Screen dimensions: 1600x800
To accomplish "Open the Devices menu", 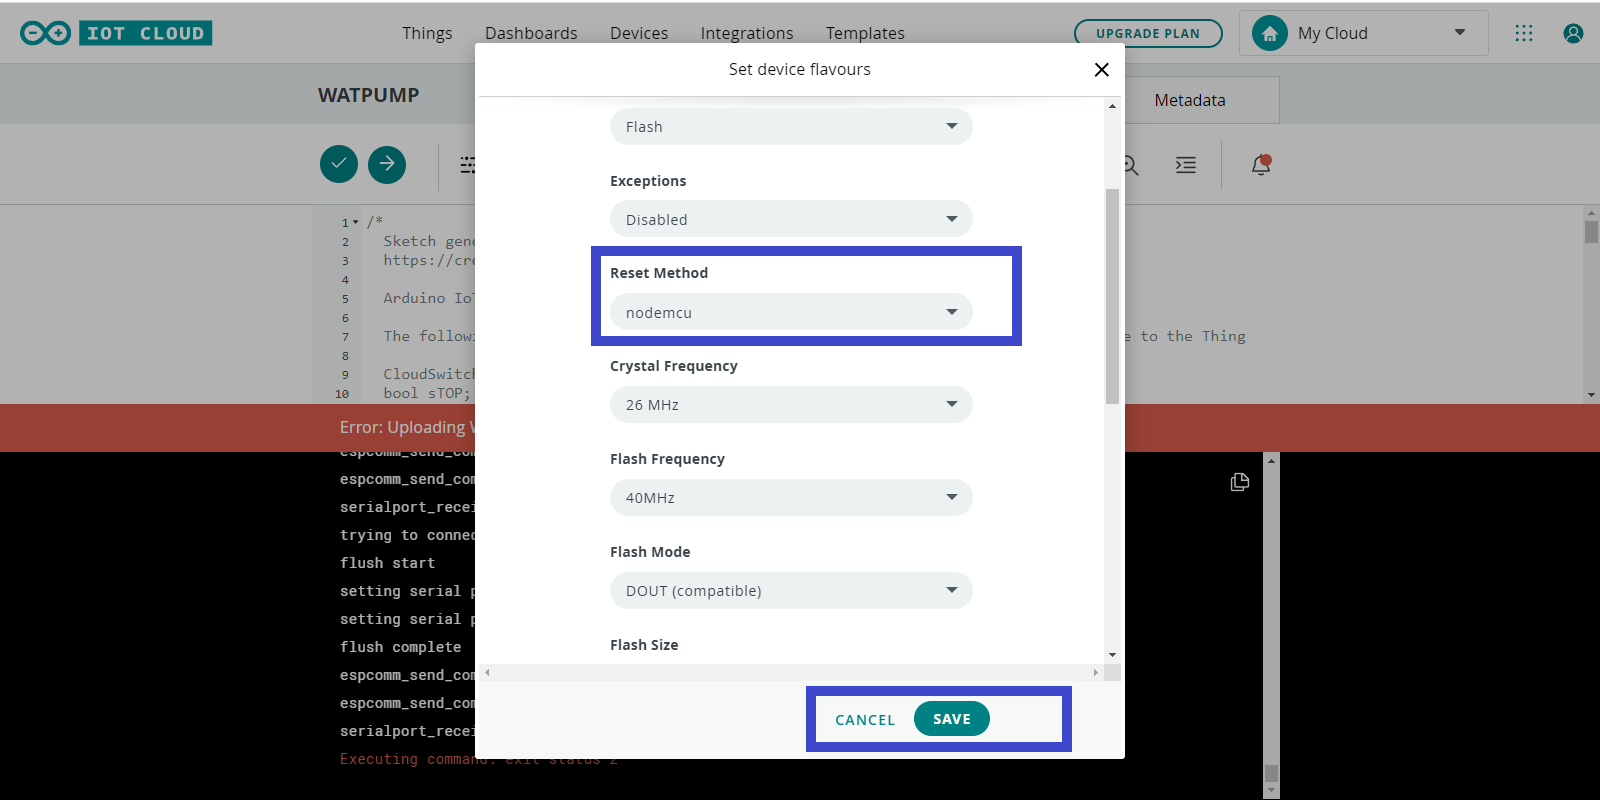I will tap(639, 33).
